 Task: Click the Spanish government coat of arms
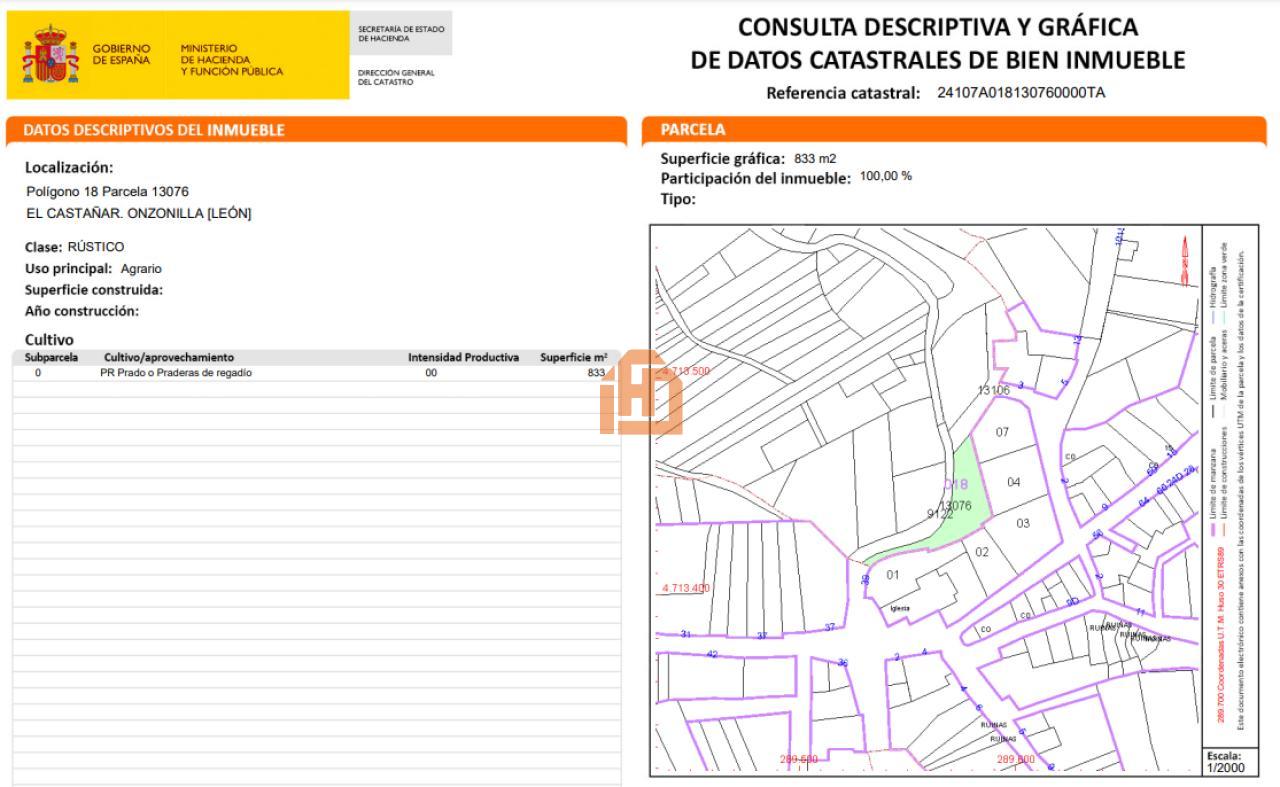[50, 55]
